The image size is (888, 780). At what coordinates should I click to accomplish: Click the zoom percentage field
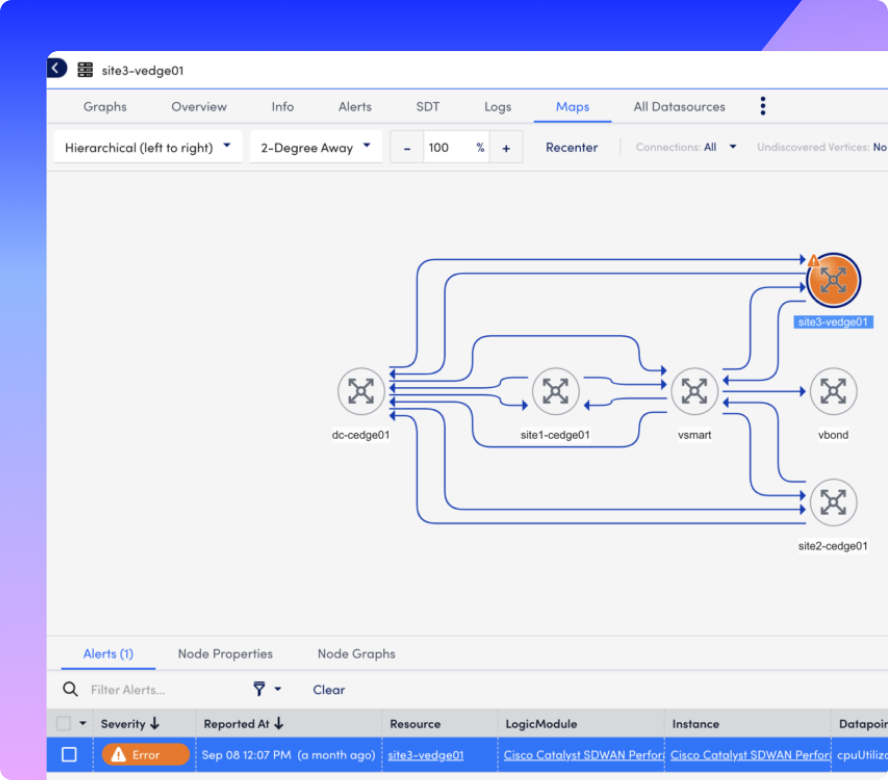point(456,148)
